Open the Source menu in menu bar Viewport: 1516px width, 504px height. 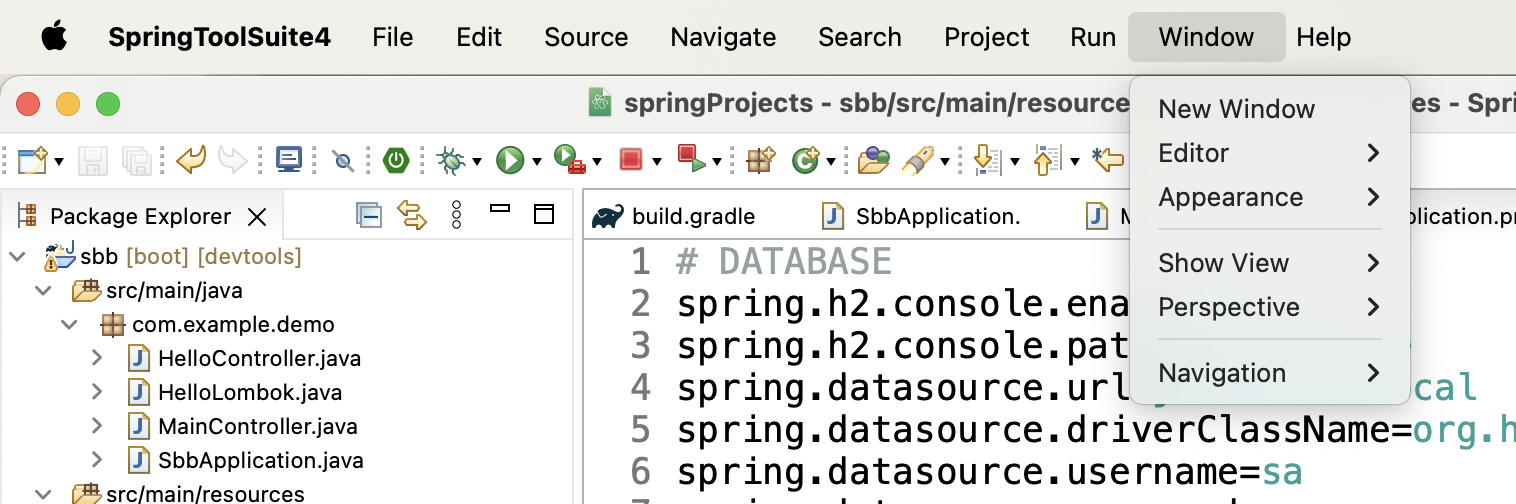pos(586,37)
